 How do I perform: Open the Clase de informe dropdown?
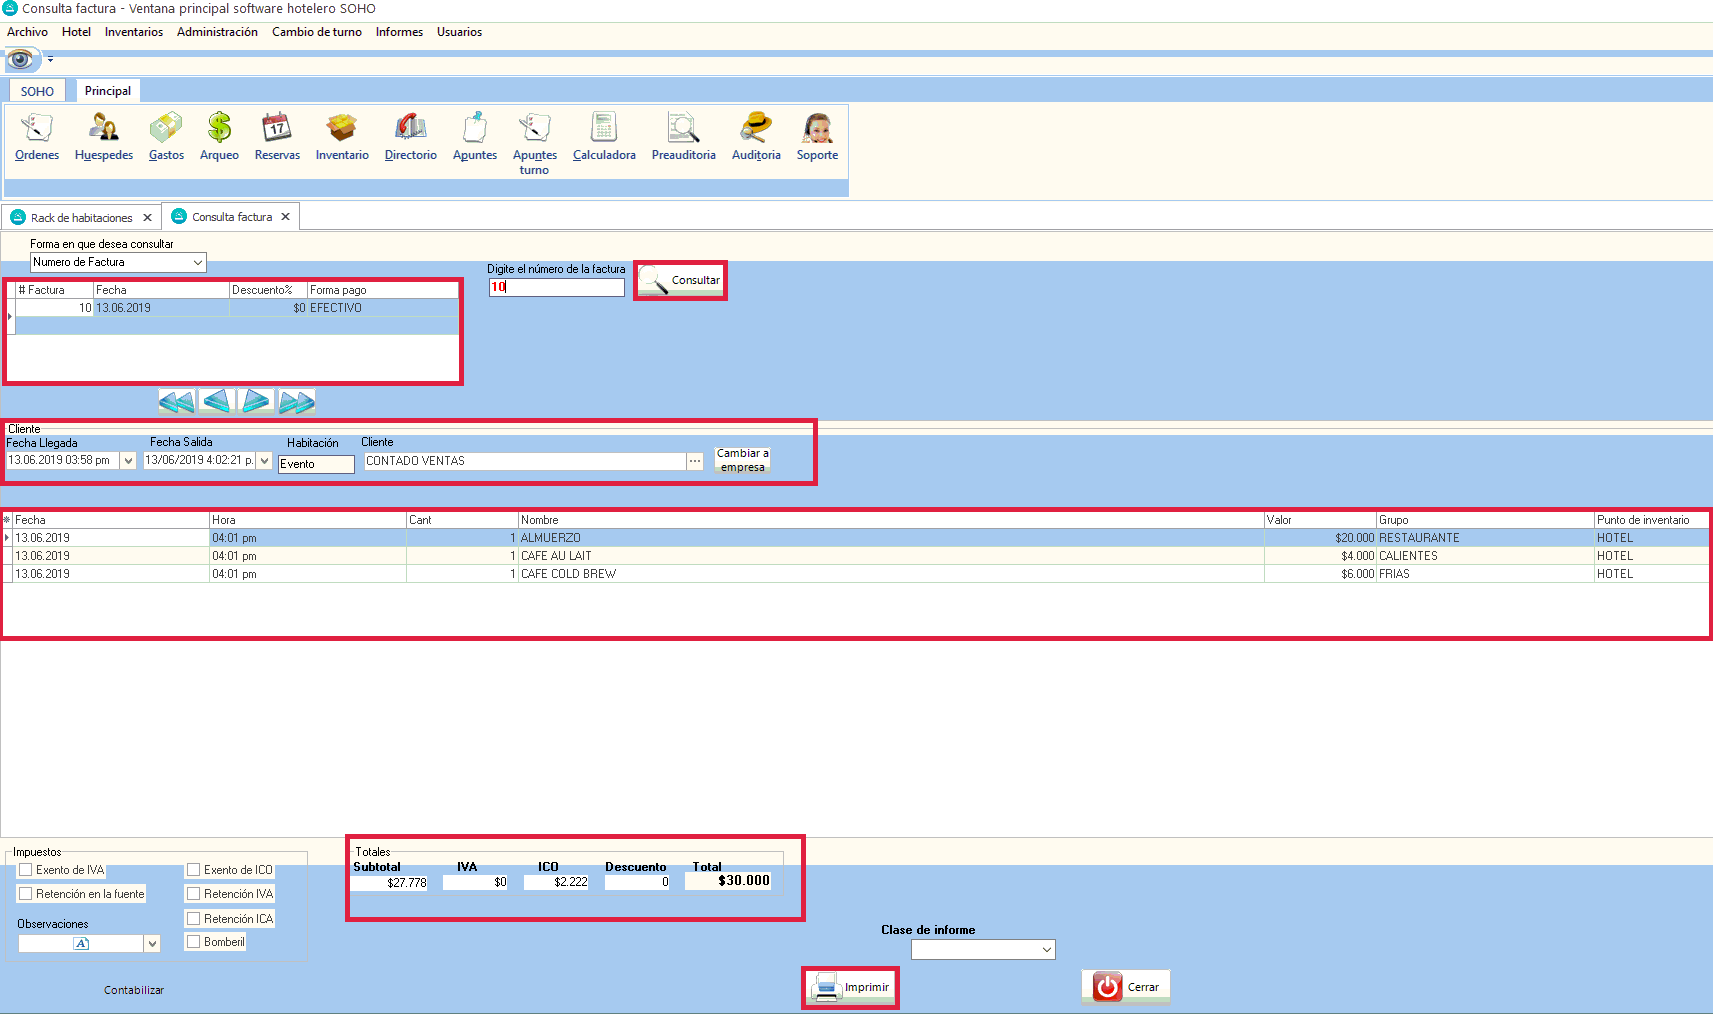click(x=1046, y=950)
